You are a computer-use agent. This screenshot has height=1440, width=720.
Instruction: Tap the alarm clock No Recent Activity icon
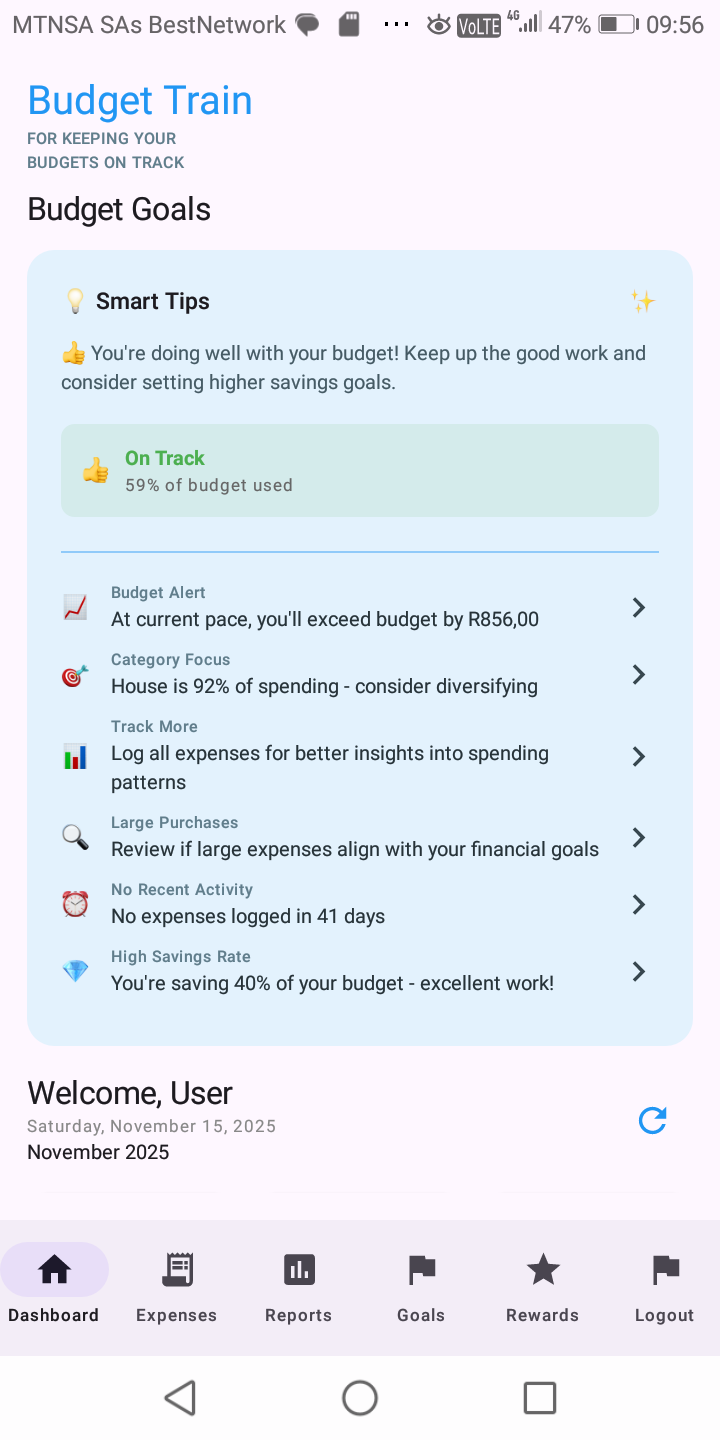(x=75, y=904)
